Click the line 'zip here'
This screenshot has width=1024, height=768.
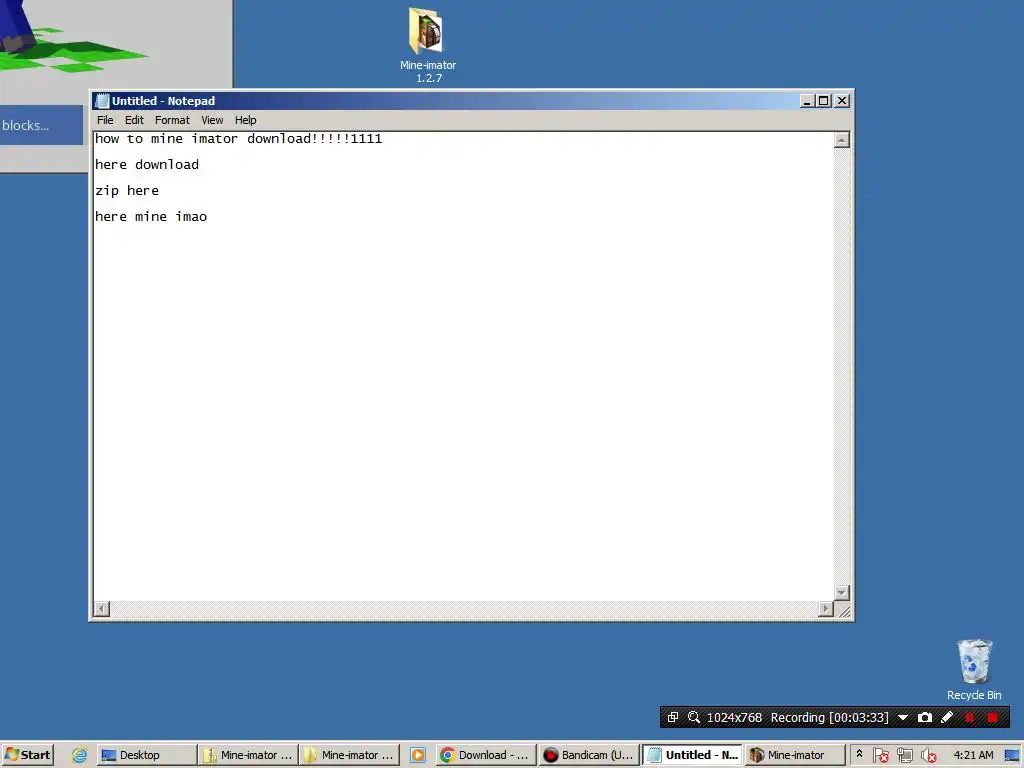pos(127,191)
